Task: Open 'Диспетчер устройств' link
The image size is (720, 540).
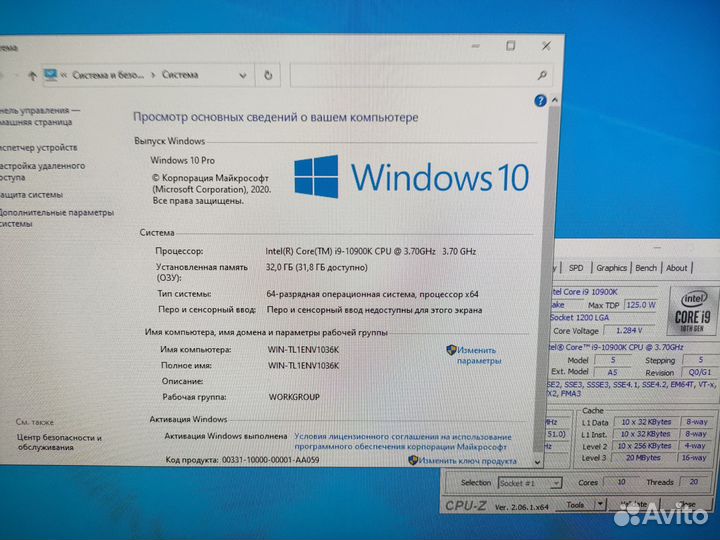Action: (39, 148)
